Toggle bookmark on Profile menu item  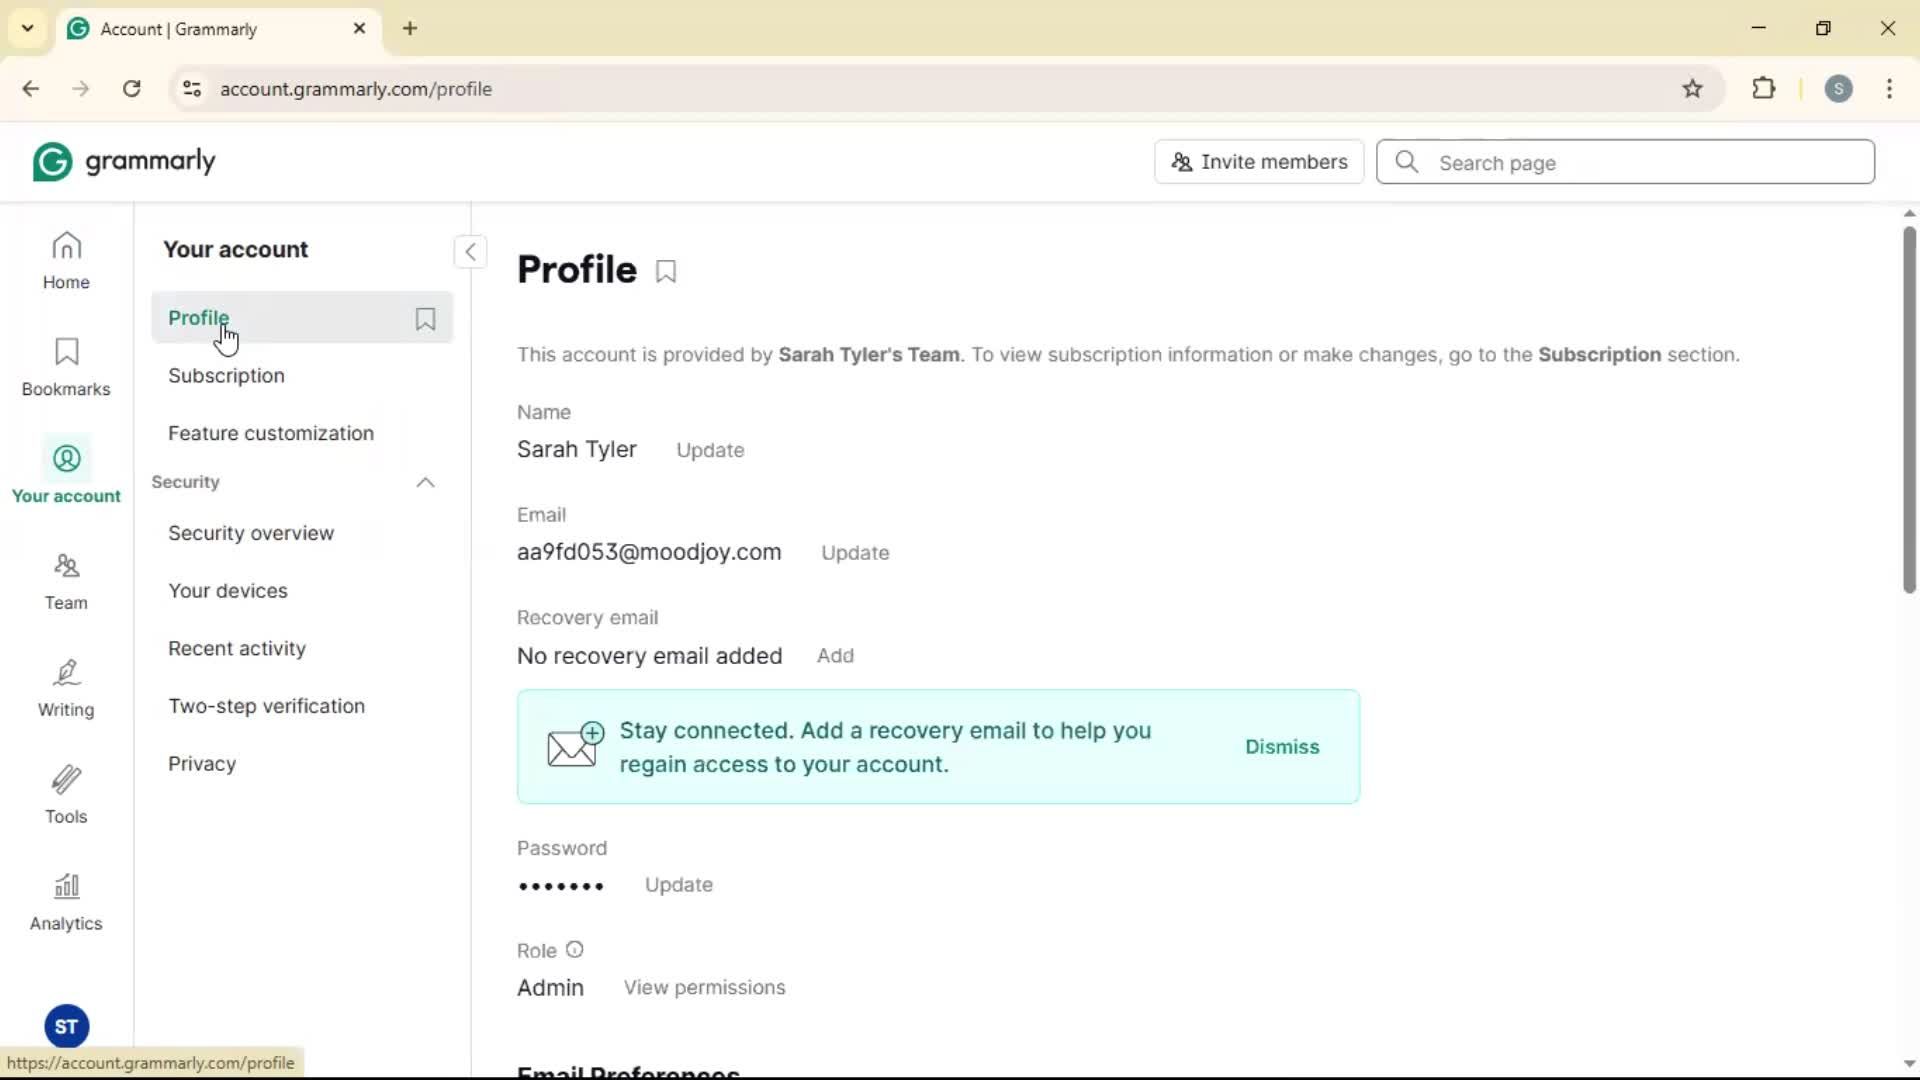pyautogui.click(x=425, y=319)
